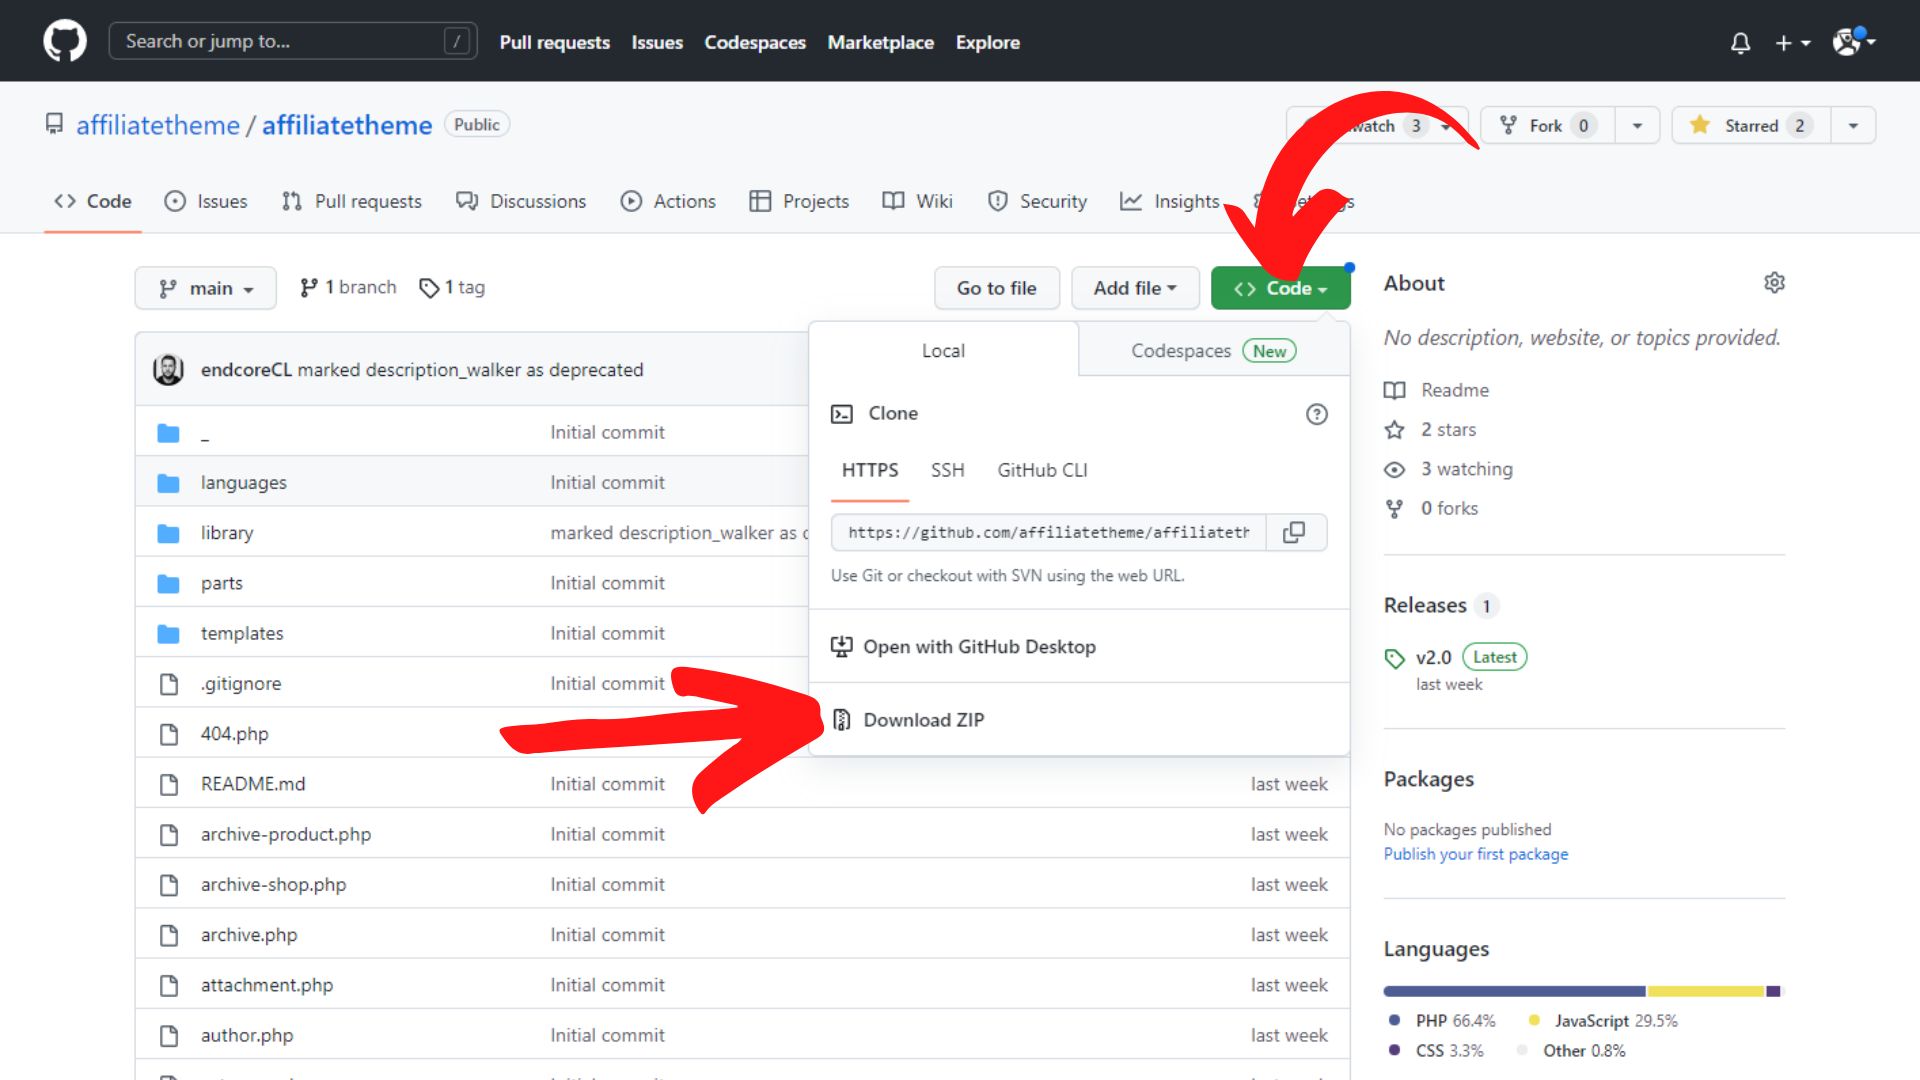Open the Actions tab
The image size is (1920, 1080).
coord(668,201)
